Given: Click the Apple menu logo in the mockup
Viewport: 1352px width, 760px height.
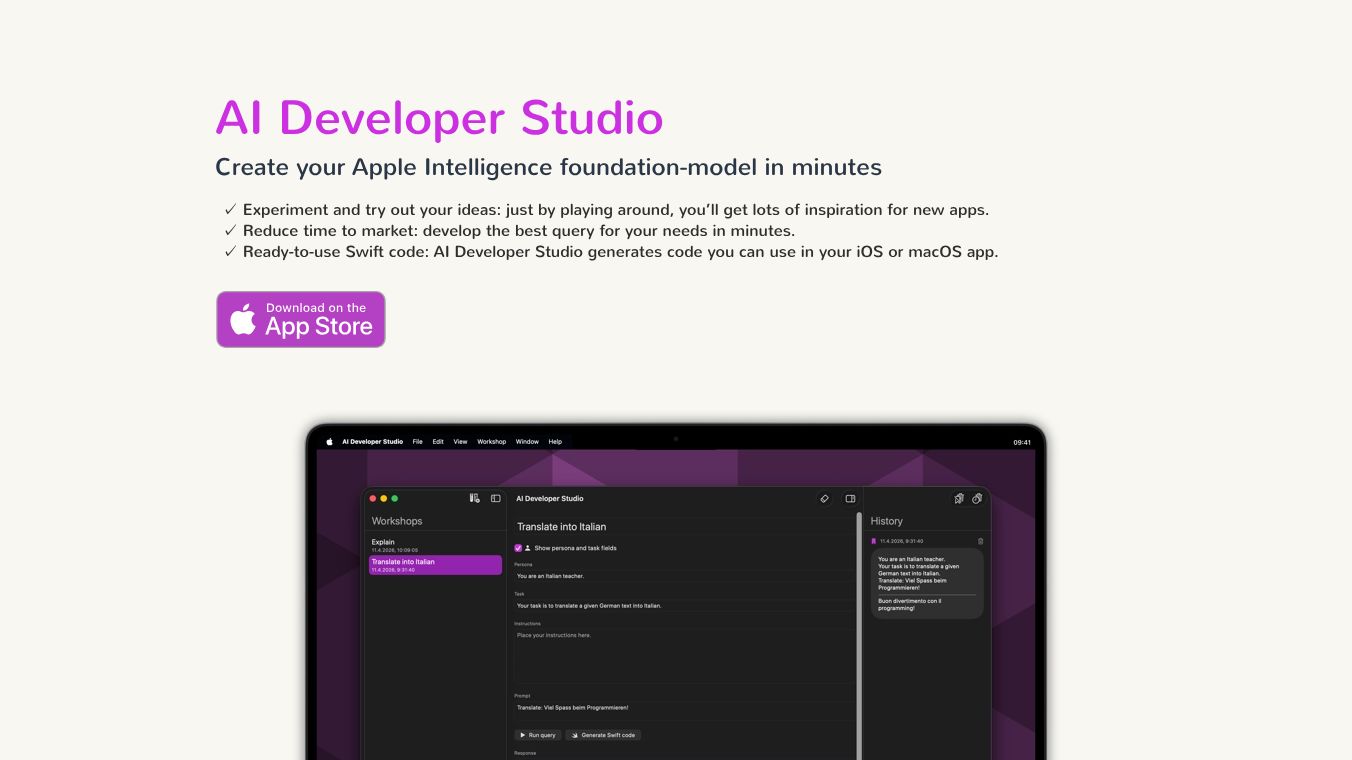Looking at the screenshot, I should tap(329, 441).
